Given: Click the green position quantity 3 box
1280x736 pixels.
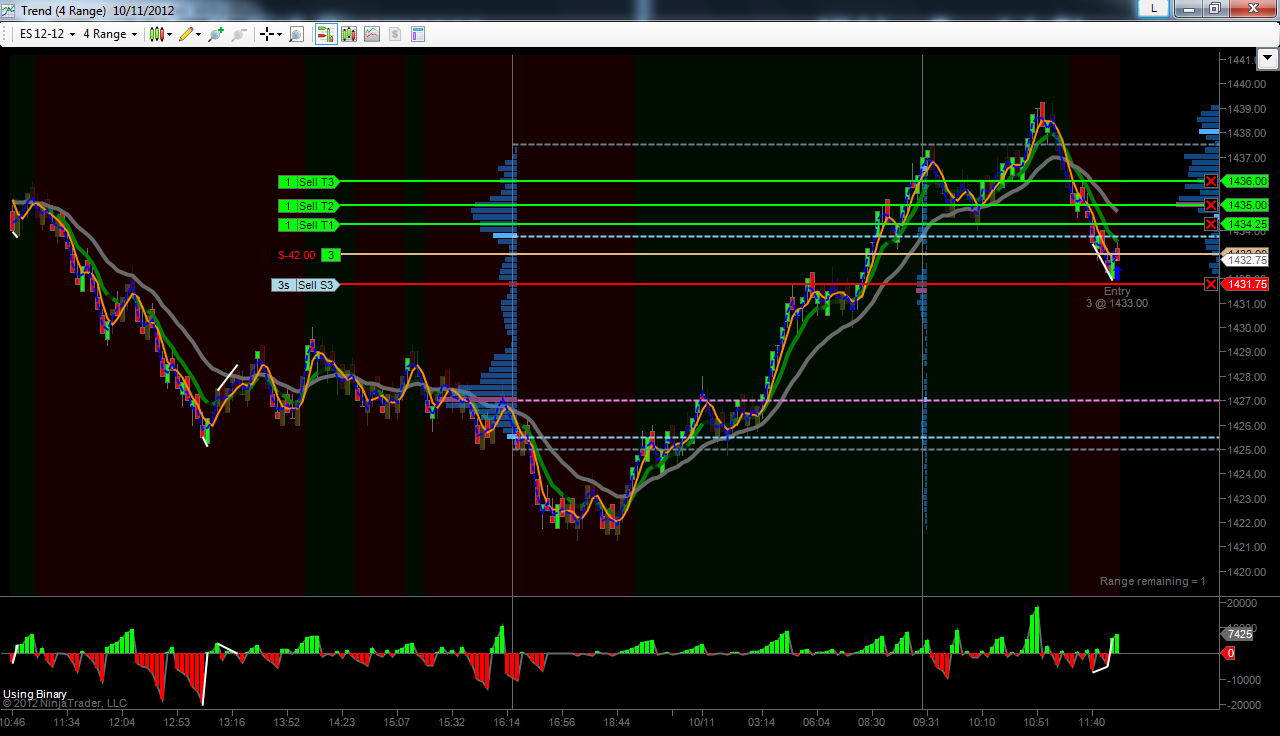Looking at the screenshot, I should pos(330,255).
